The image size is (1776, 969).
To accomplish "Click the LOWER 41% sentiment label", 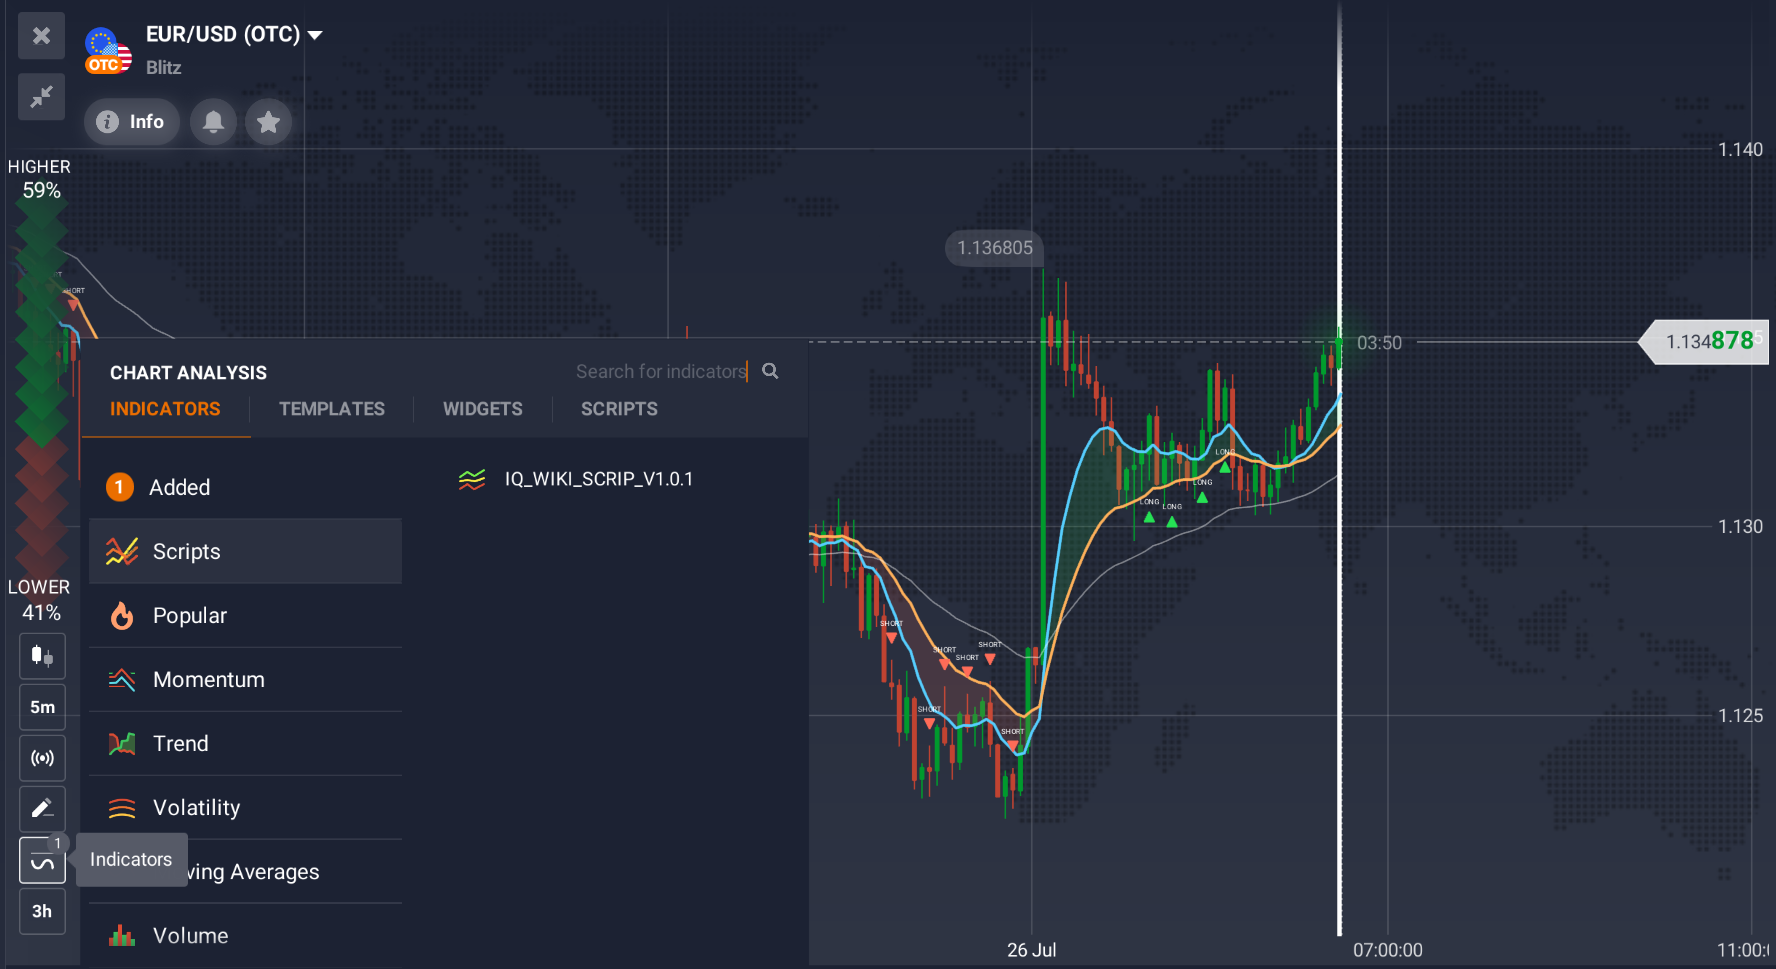I will (x=40, y=600).
